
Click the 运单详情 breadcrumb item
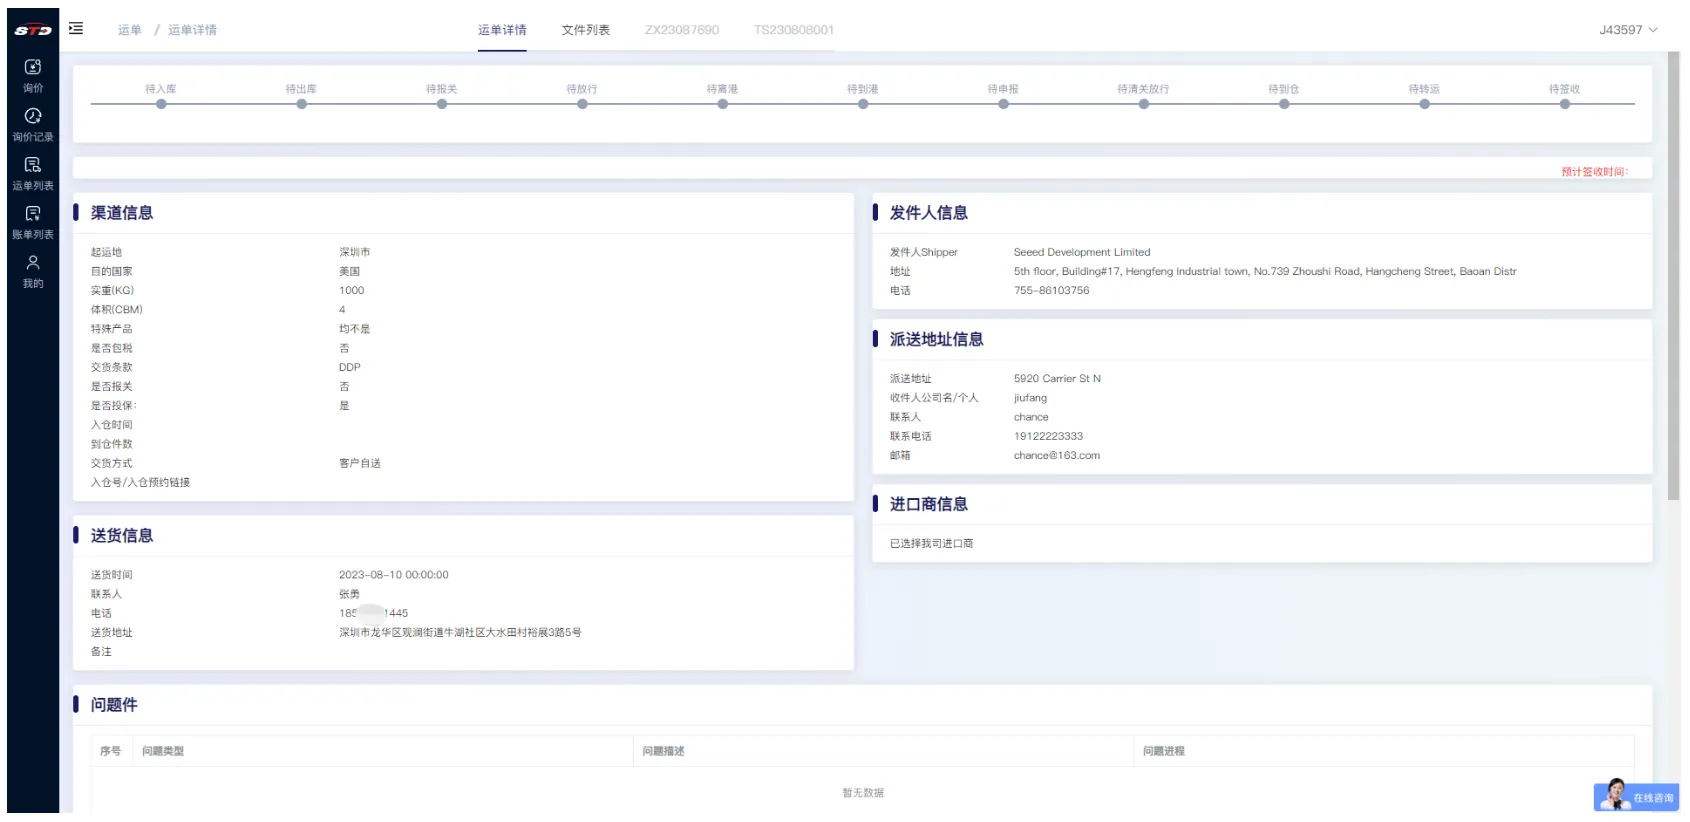click(192, 30)
